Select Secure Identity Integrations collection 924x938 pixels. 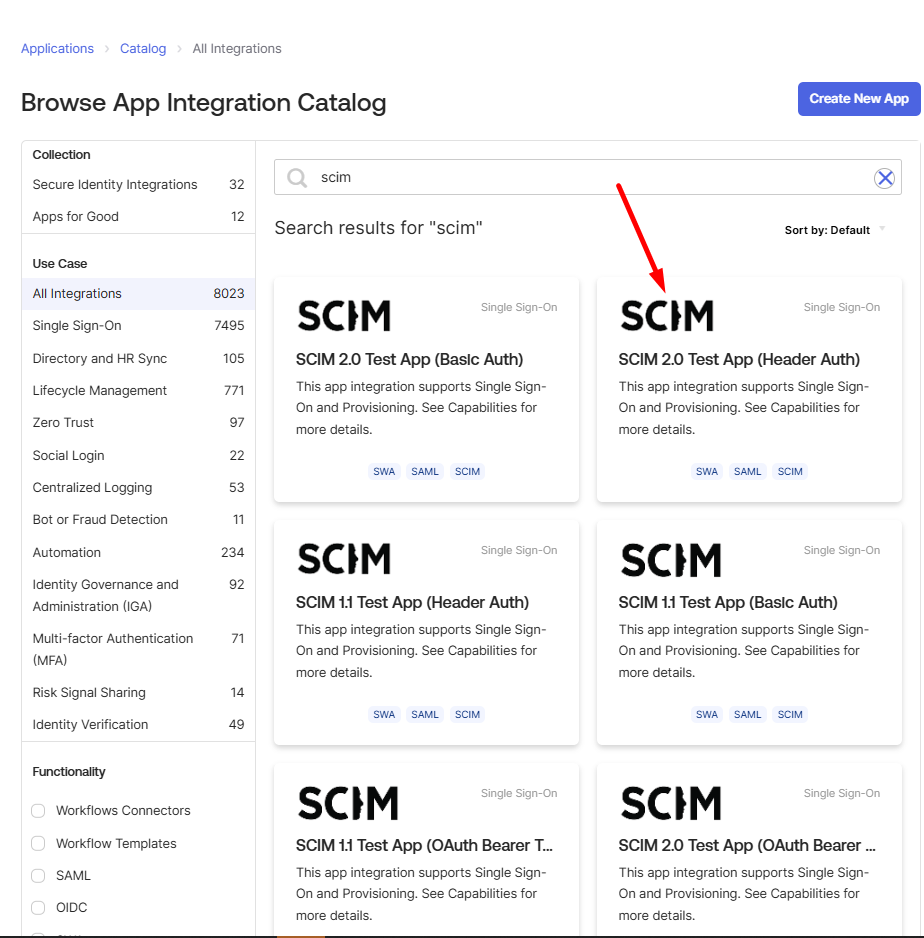tap(138, 184)
